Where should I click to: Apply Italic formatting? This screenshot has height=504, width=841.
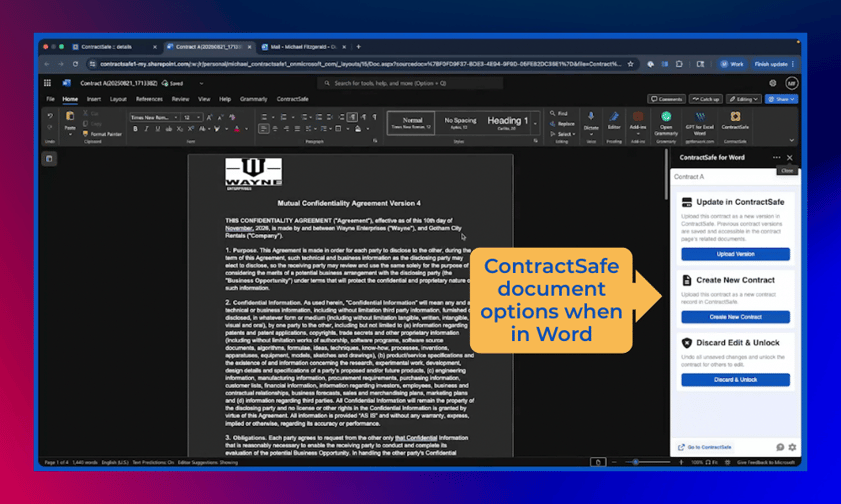tap(146, 129)
